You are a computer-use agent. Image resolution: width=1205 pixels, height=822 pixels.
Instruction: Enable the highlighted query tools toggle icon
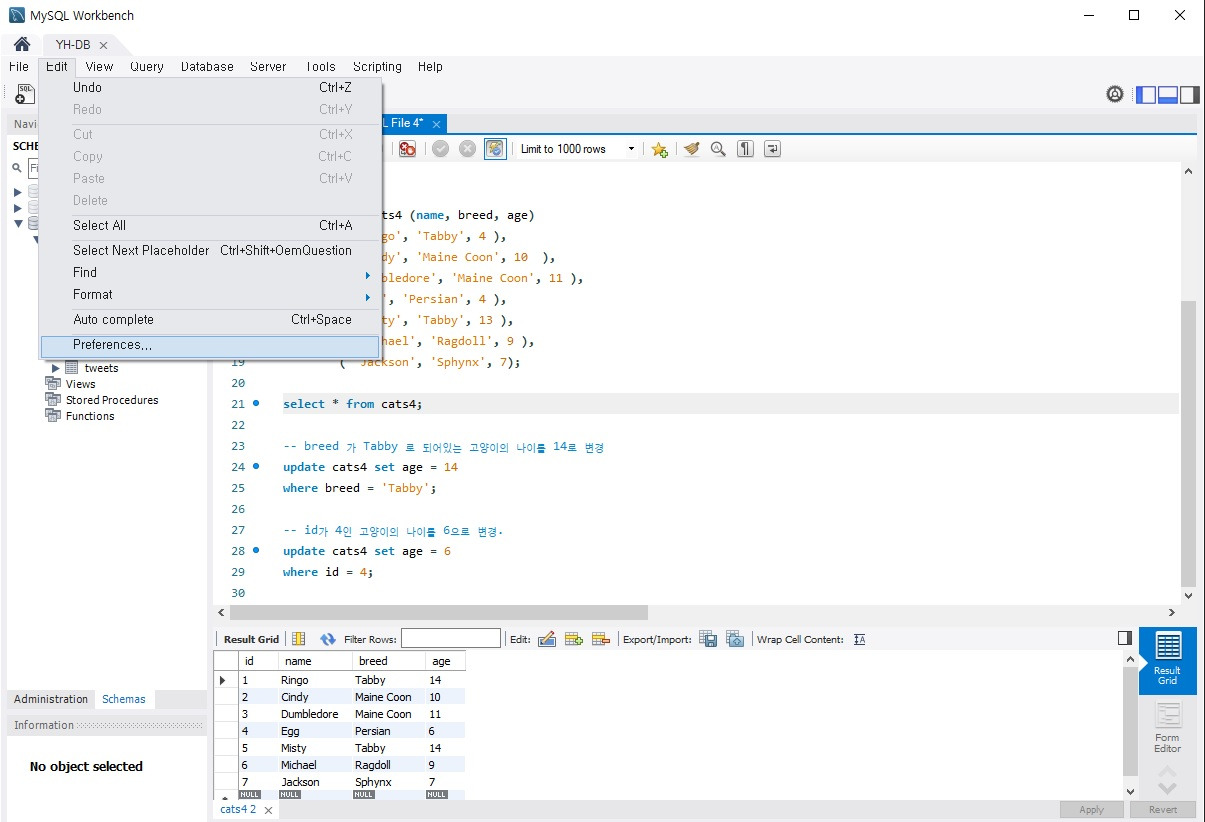click(495, 148)
